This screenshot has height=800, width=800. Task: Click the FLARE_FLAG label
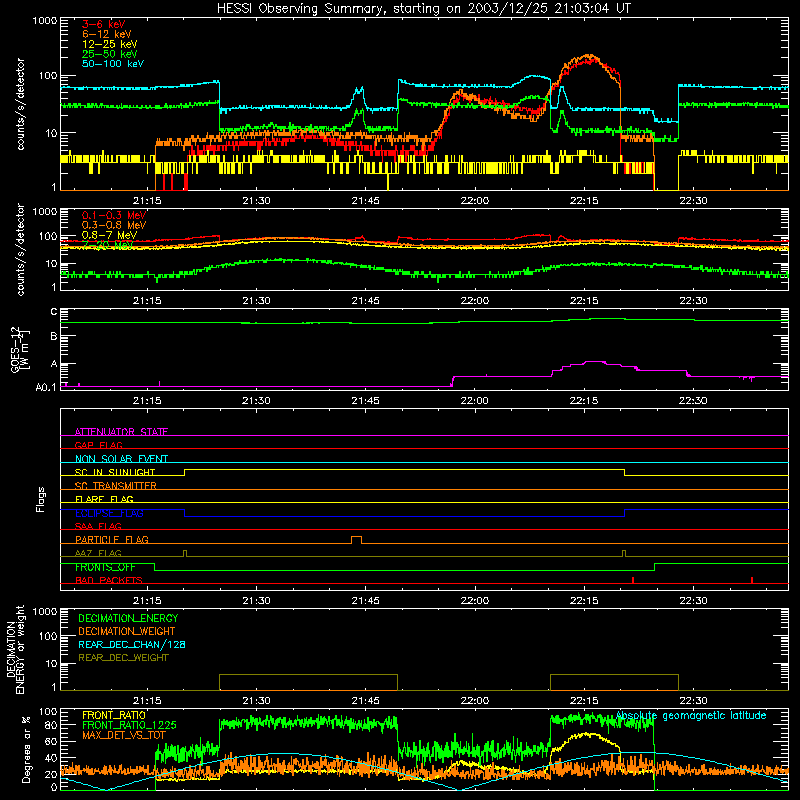click(104, 499)
